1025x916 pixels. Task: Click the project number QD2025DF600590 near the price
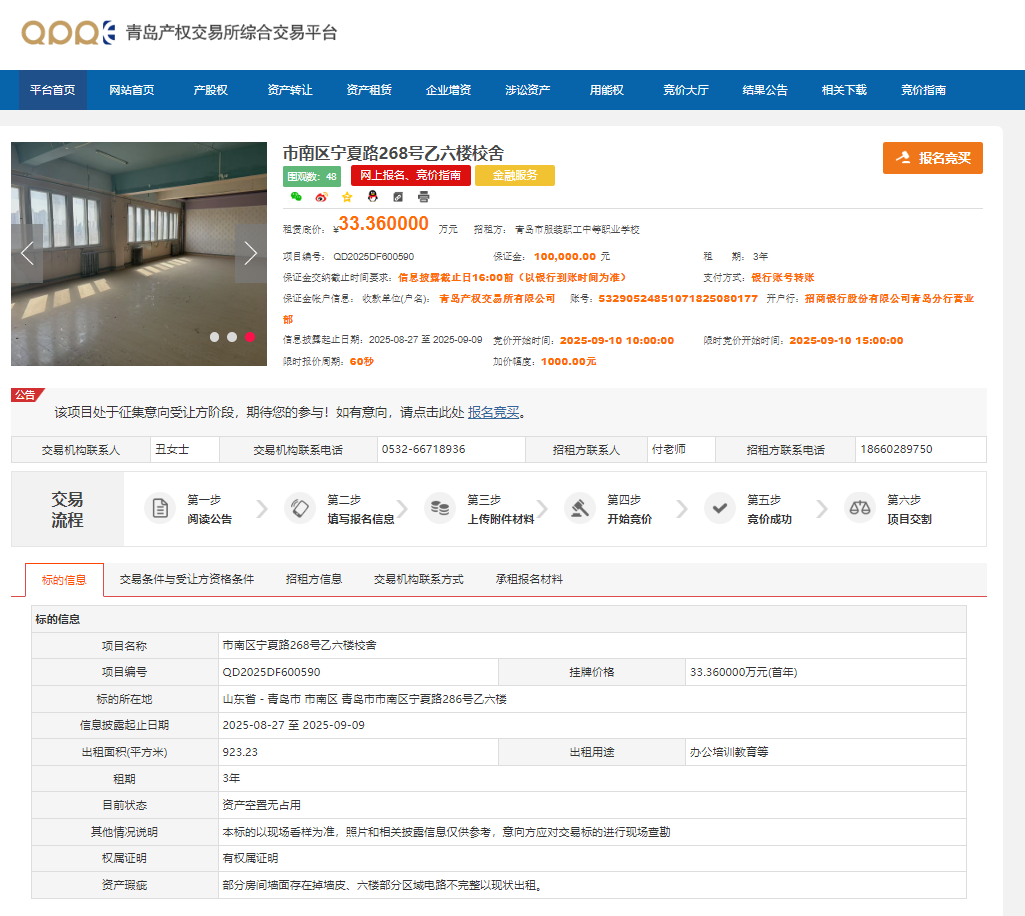[x=373, y=256]
